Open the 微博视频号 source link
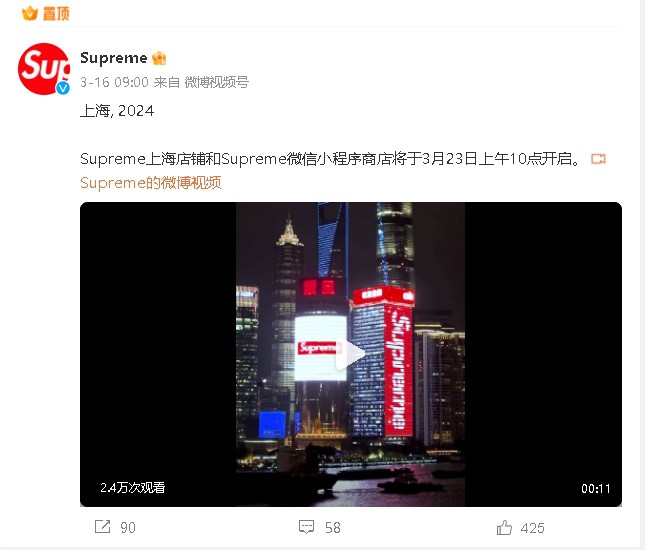This screenshot has width=645, height=550. coord(216,82)
